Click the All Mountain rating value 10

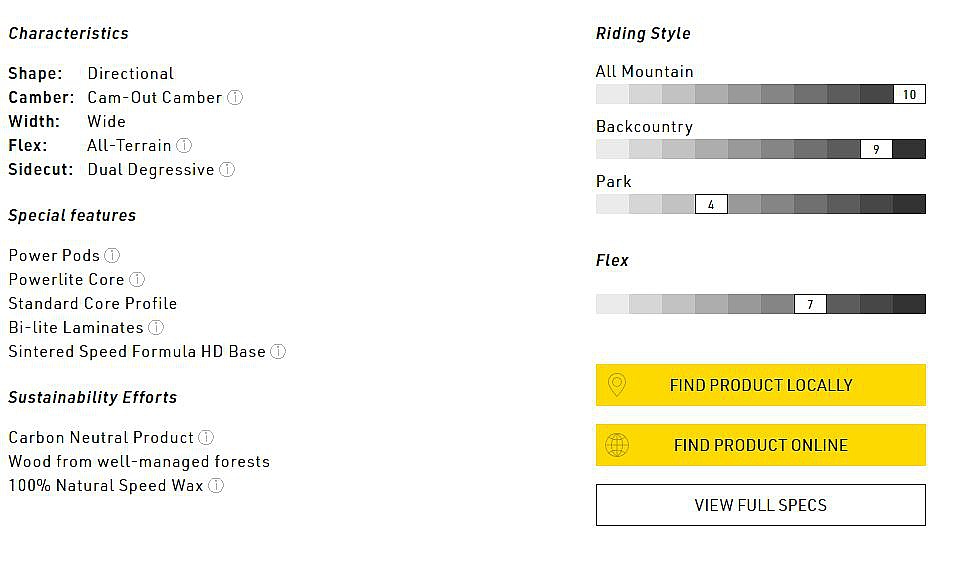(909, 95)
